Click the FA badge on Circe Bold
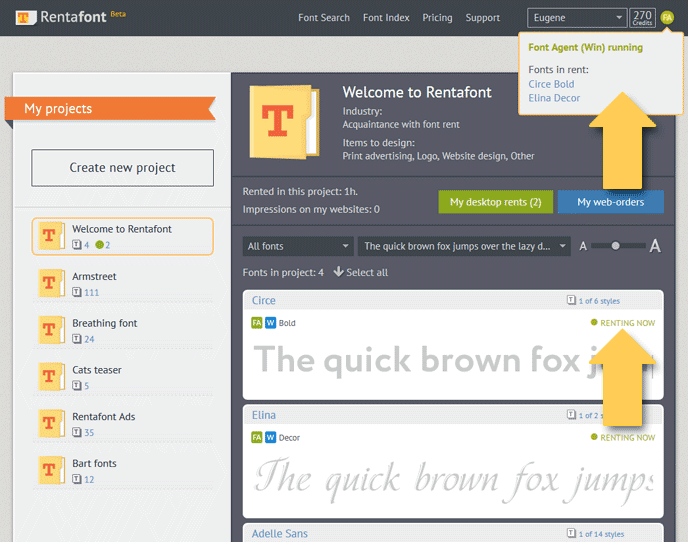The width and height of the screenshot is (688, 542). 257,323
